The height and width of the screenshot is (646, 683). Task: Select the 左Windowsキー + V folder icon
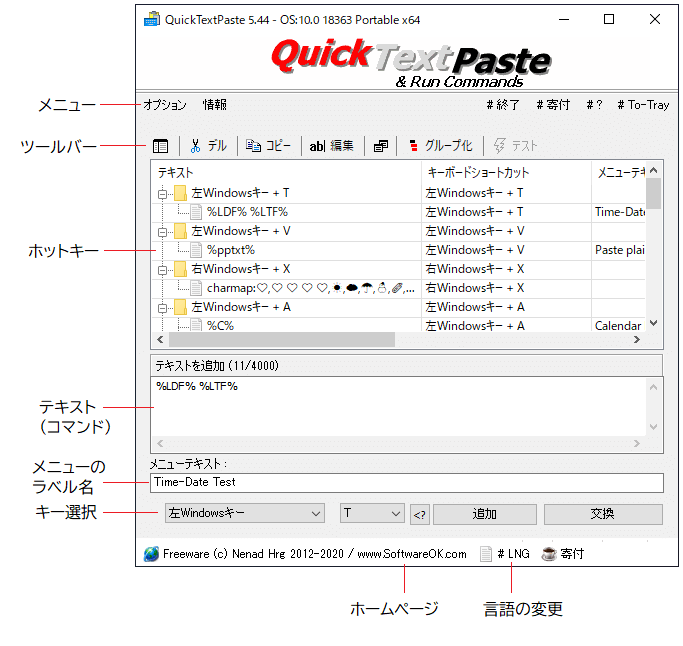click(x=180, y=231)
